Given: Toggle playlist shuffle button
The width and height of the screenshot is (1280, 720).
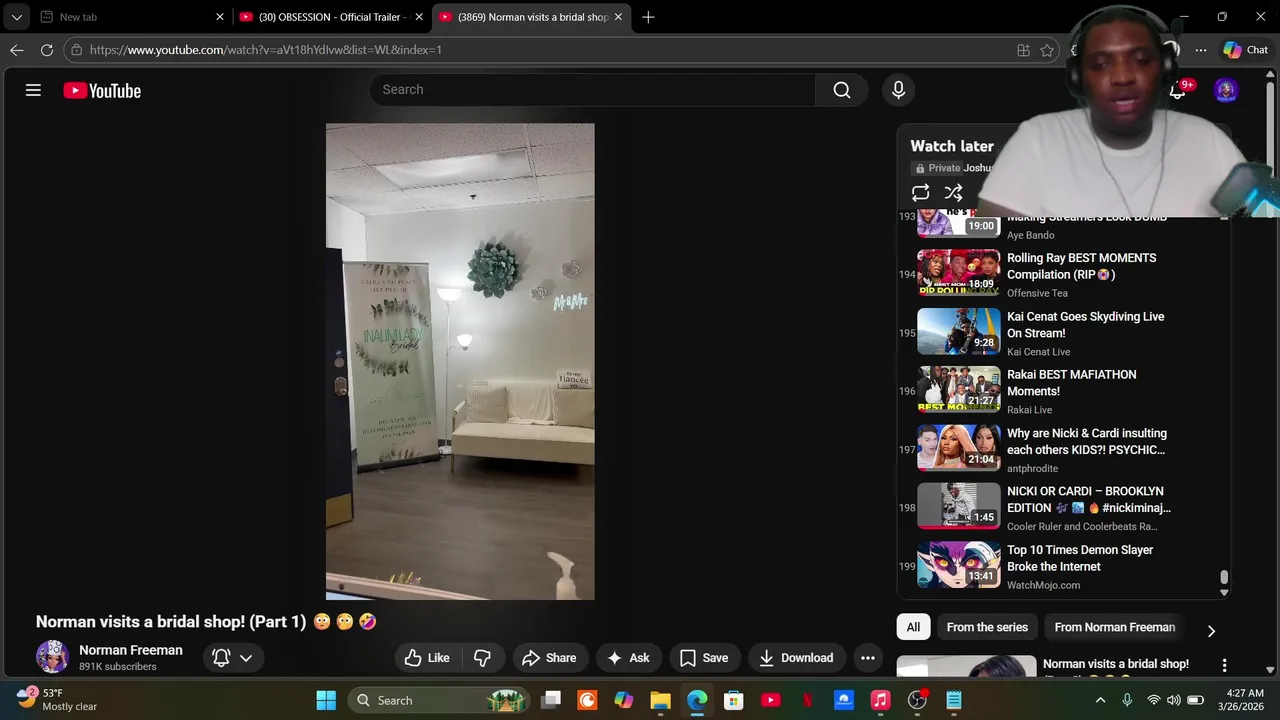Looking at the screenshot, I should (953, 193).
